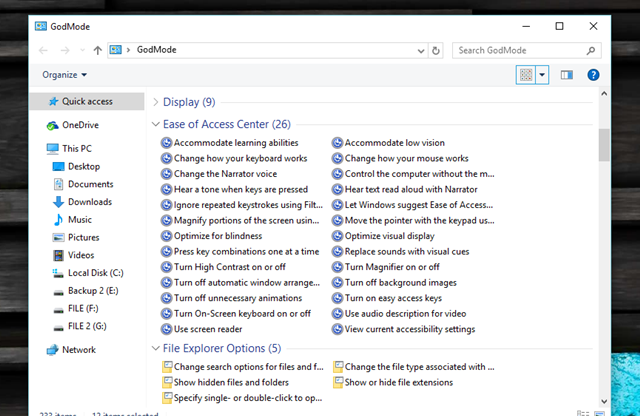Expand the Display (9) group
Screen dimensions: 640x416
(x=155, y=102)
